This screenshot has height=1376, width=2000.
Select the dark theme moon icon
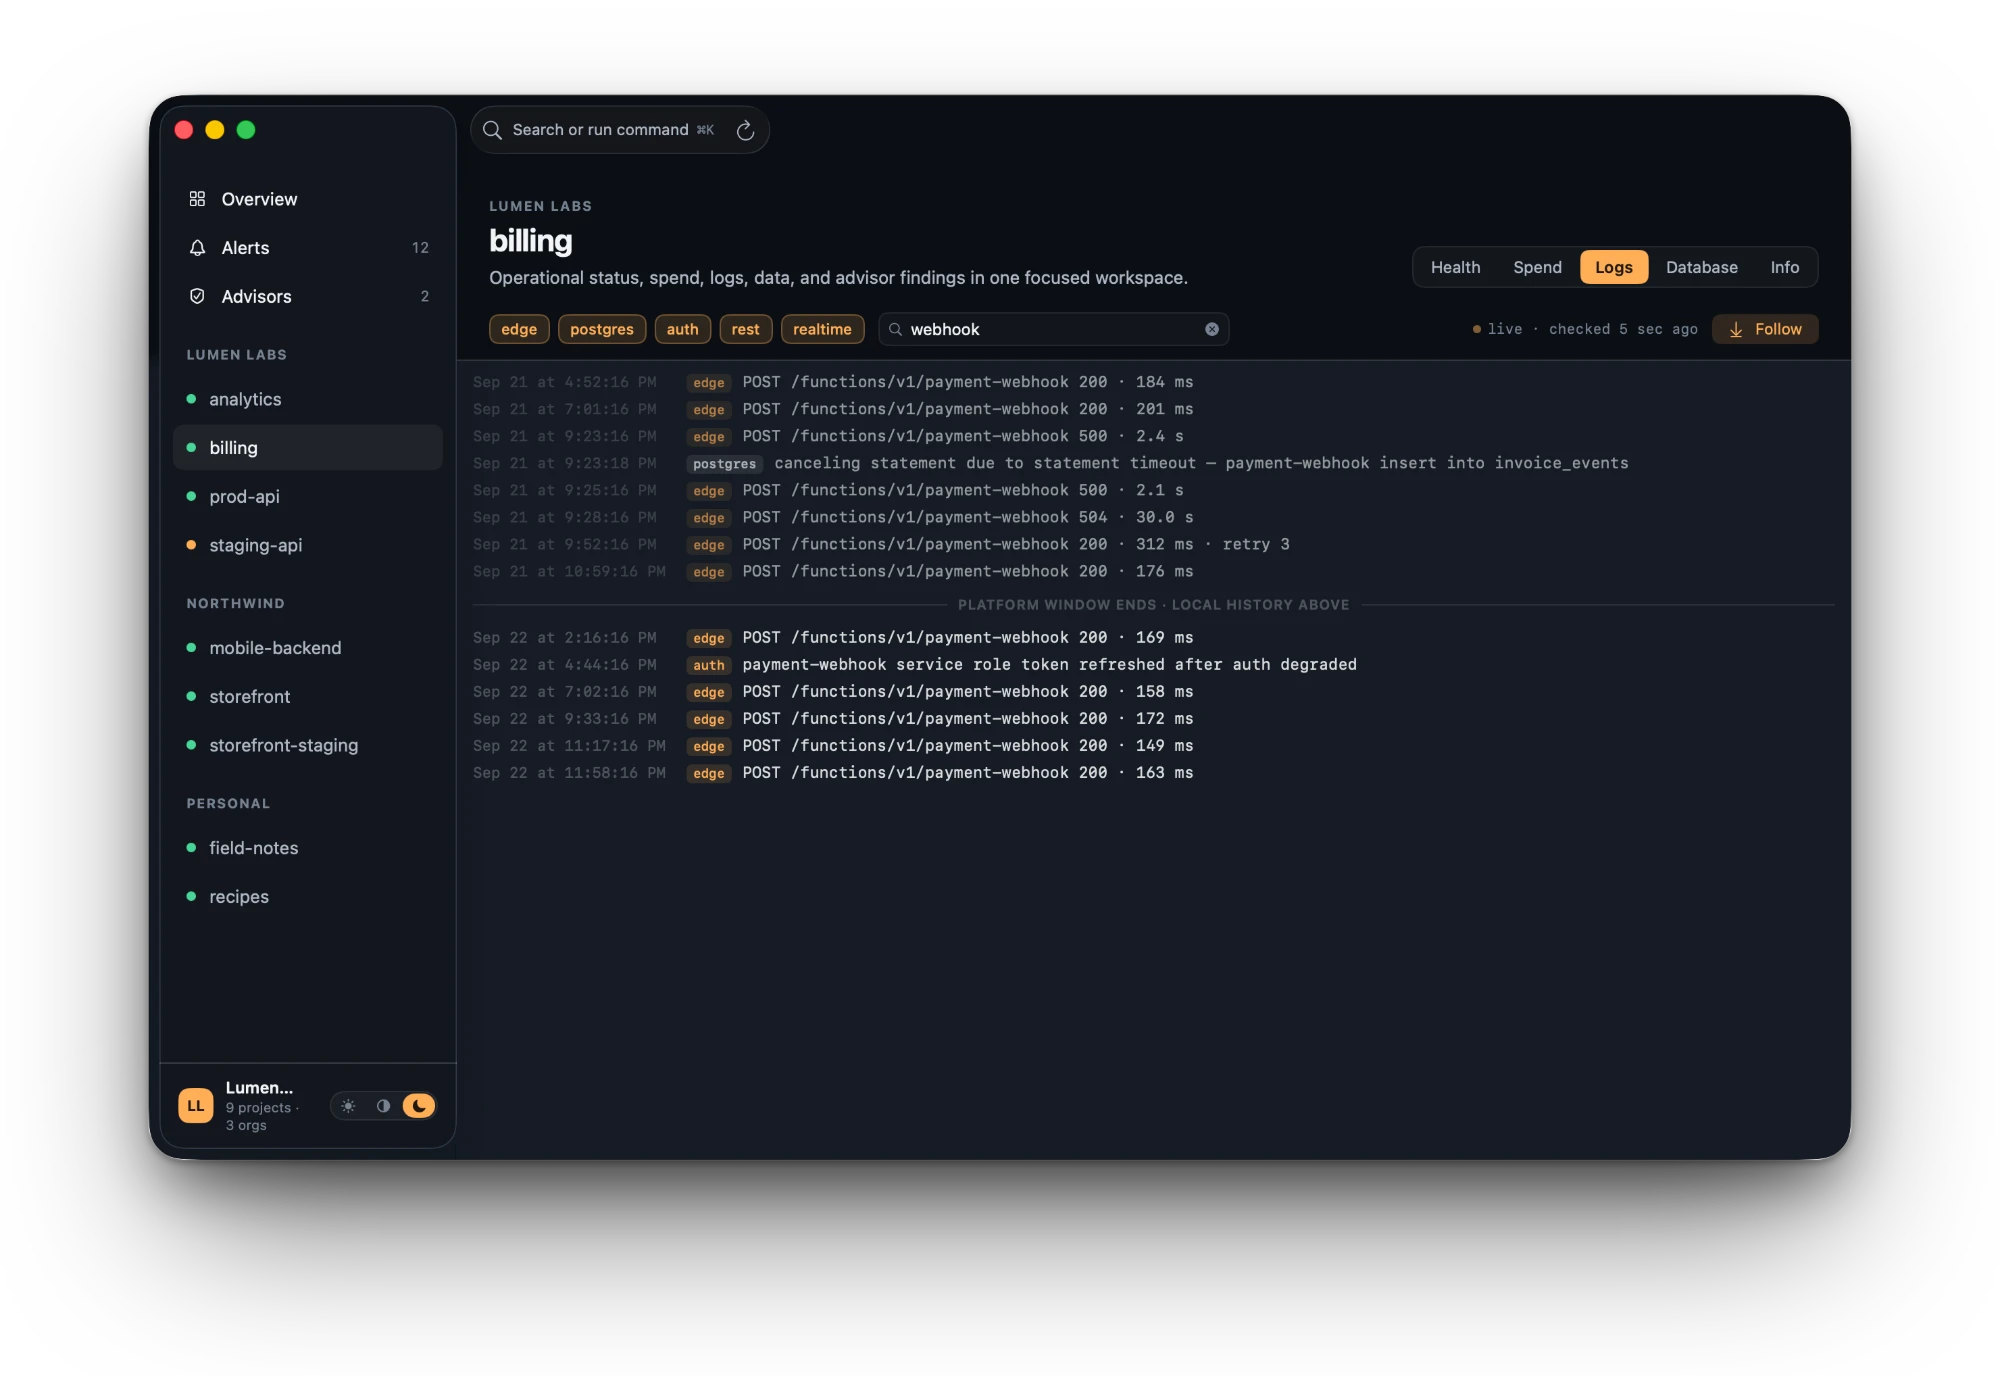tap(419, 1106)
